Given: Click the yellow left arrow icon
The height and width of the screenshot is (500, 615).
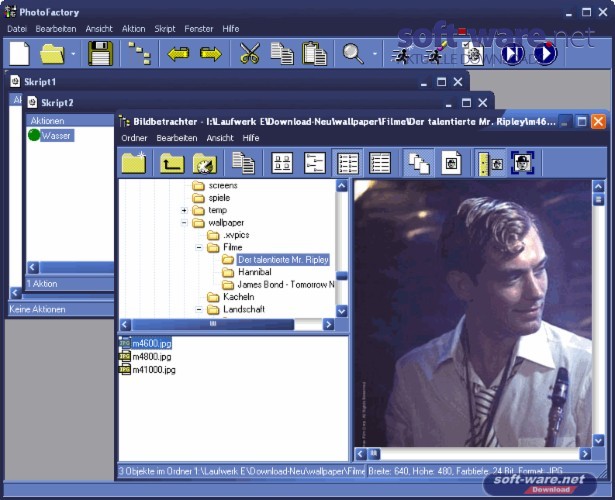Looking at the screenshot, I should coord(178,53).
